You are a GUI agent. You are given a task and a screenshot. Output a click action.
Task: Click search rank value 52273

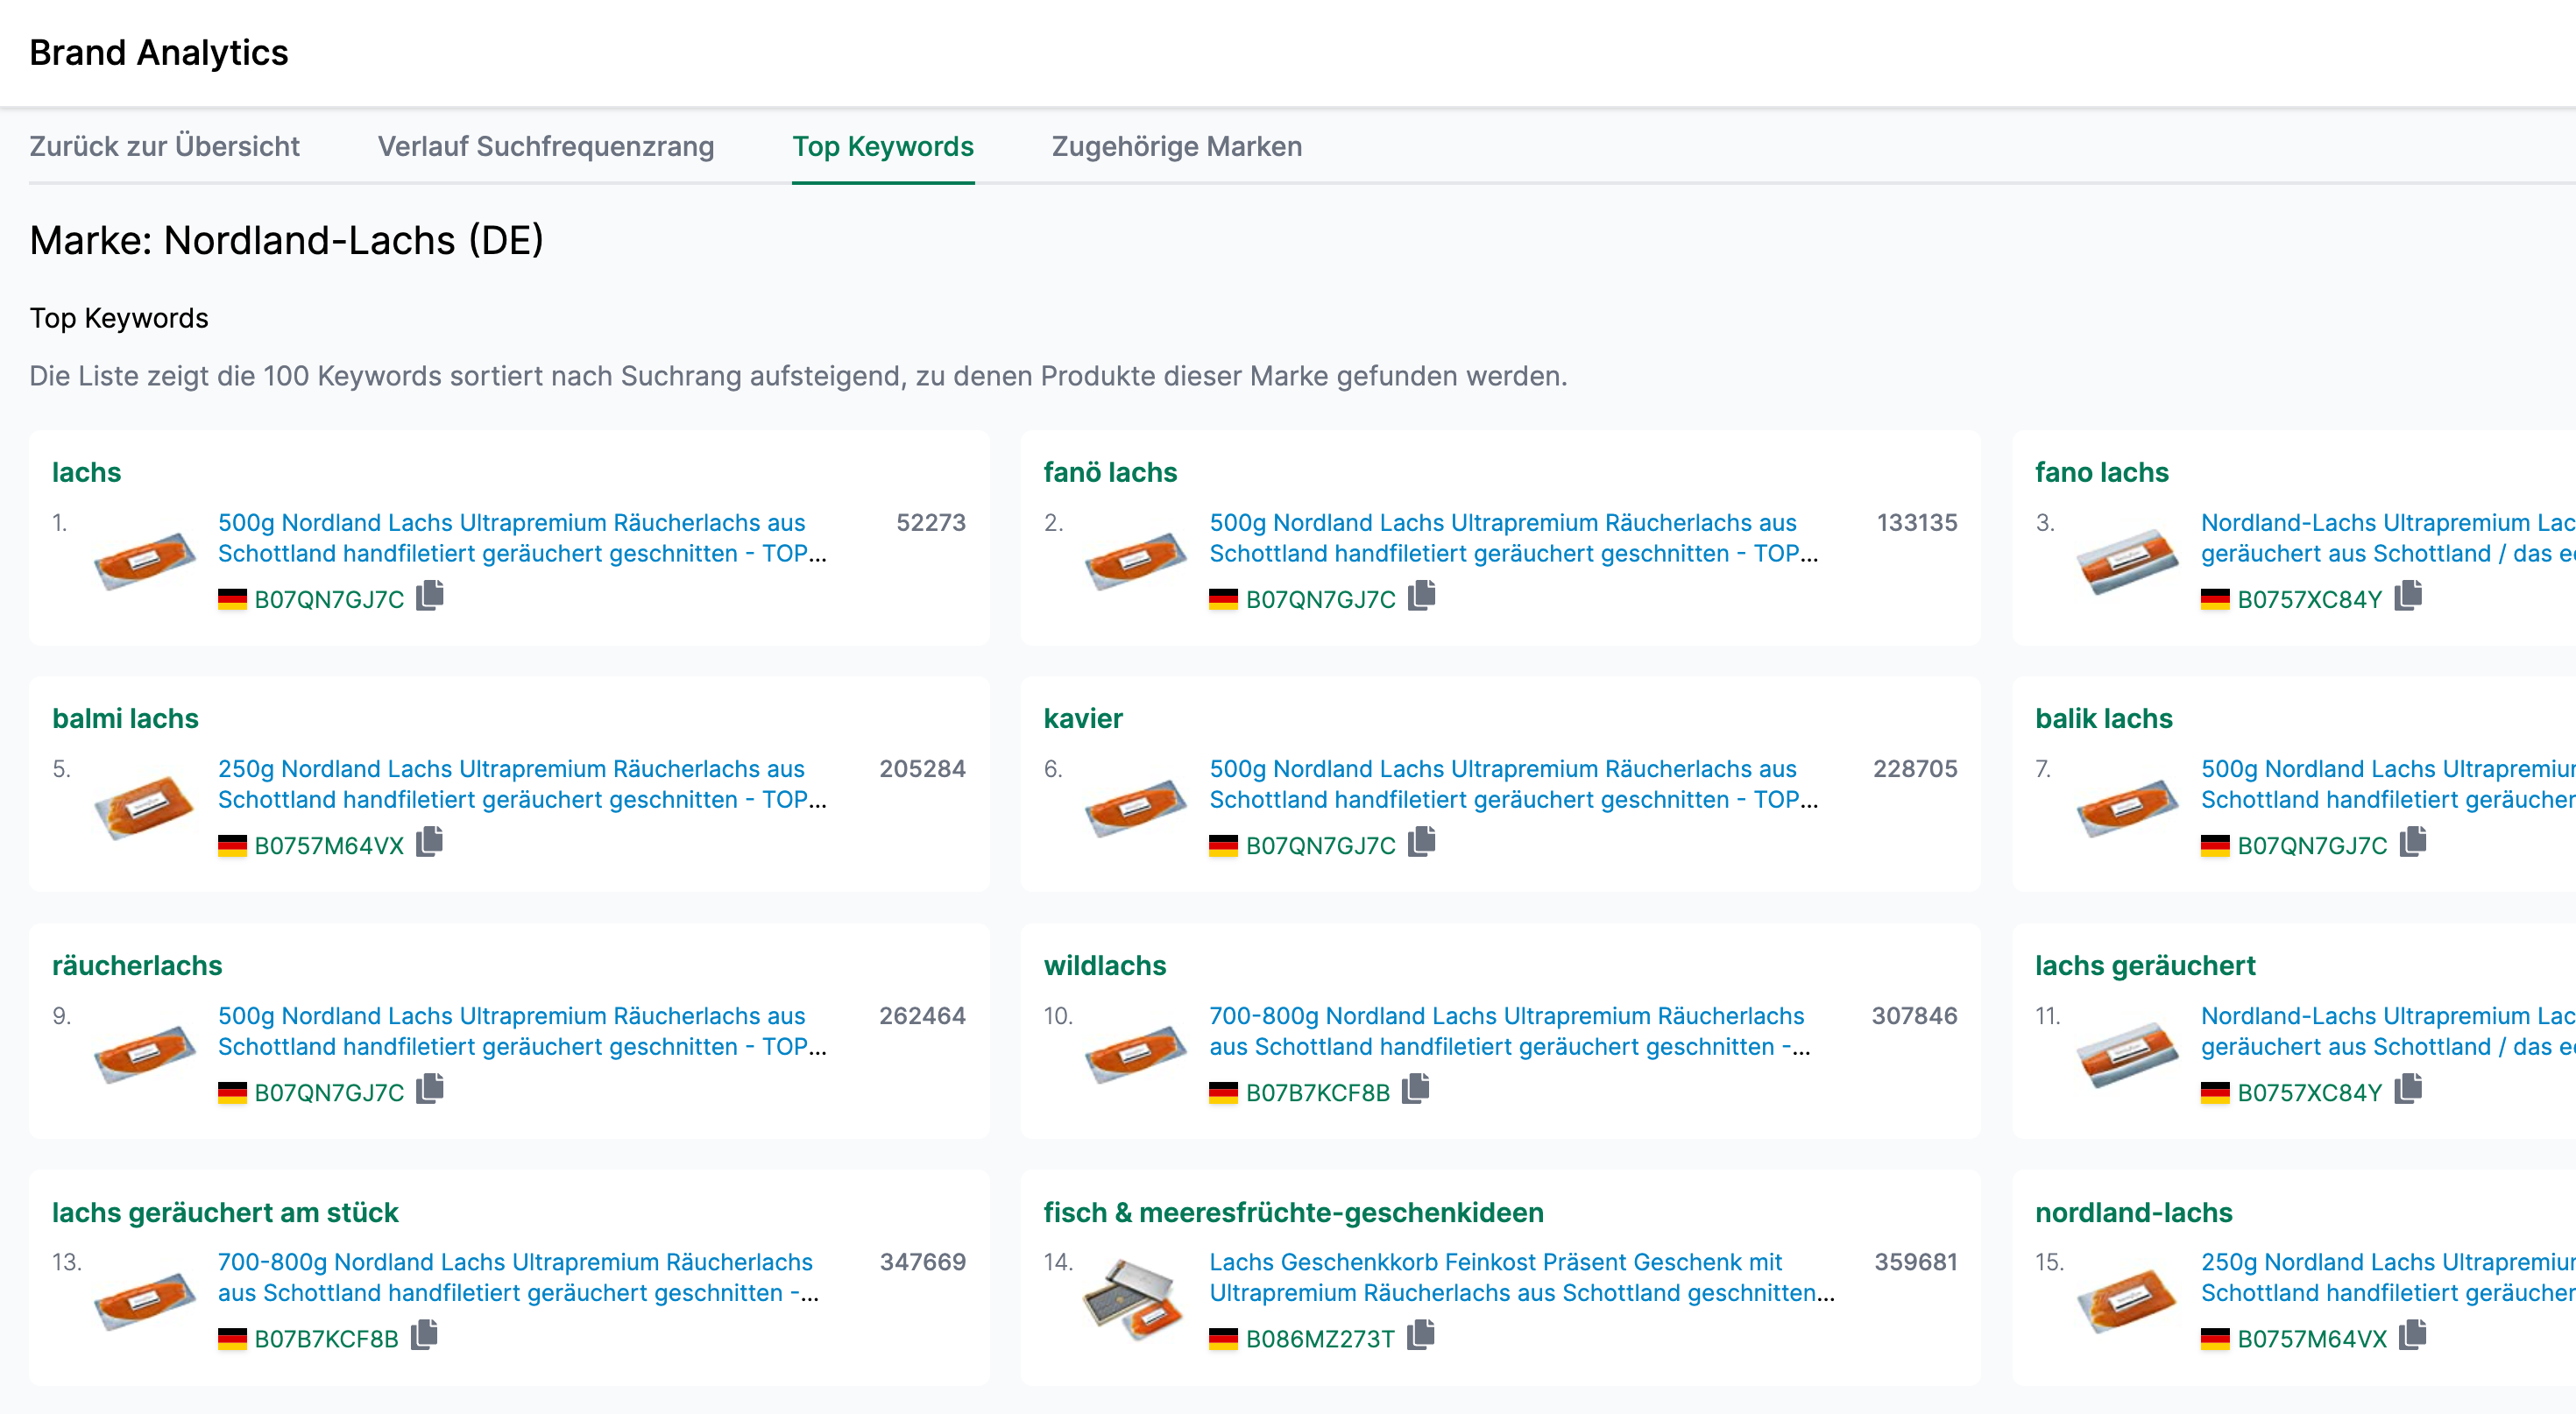(931, 522)
